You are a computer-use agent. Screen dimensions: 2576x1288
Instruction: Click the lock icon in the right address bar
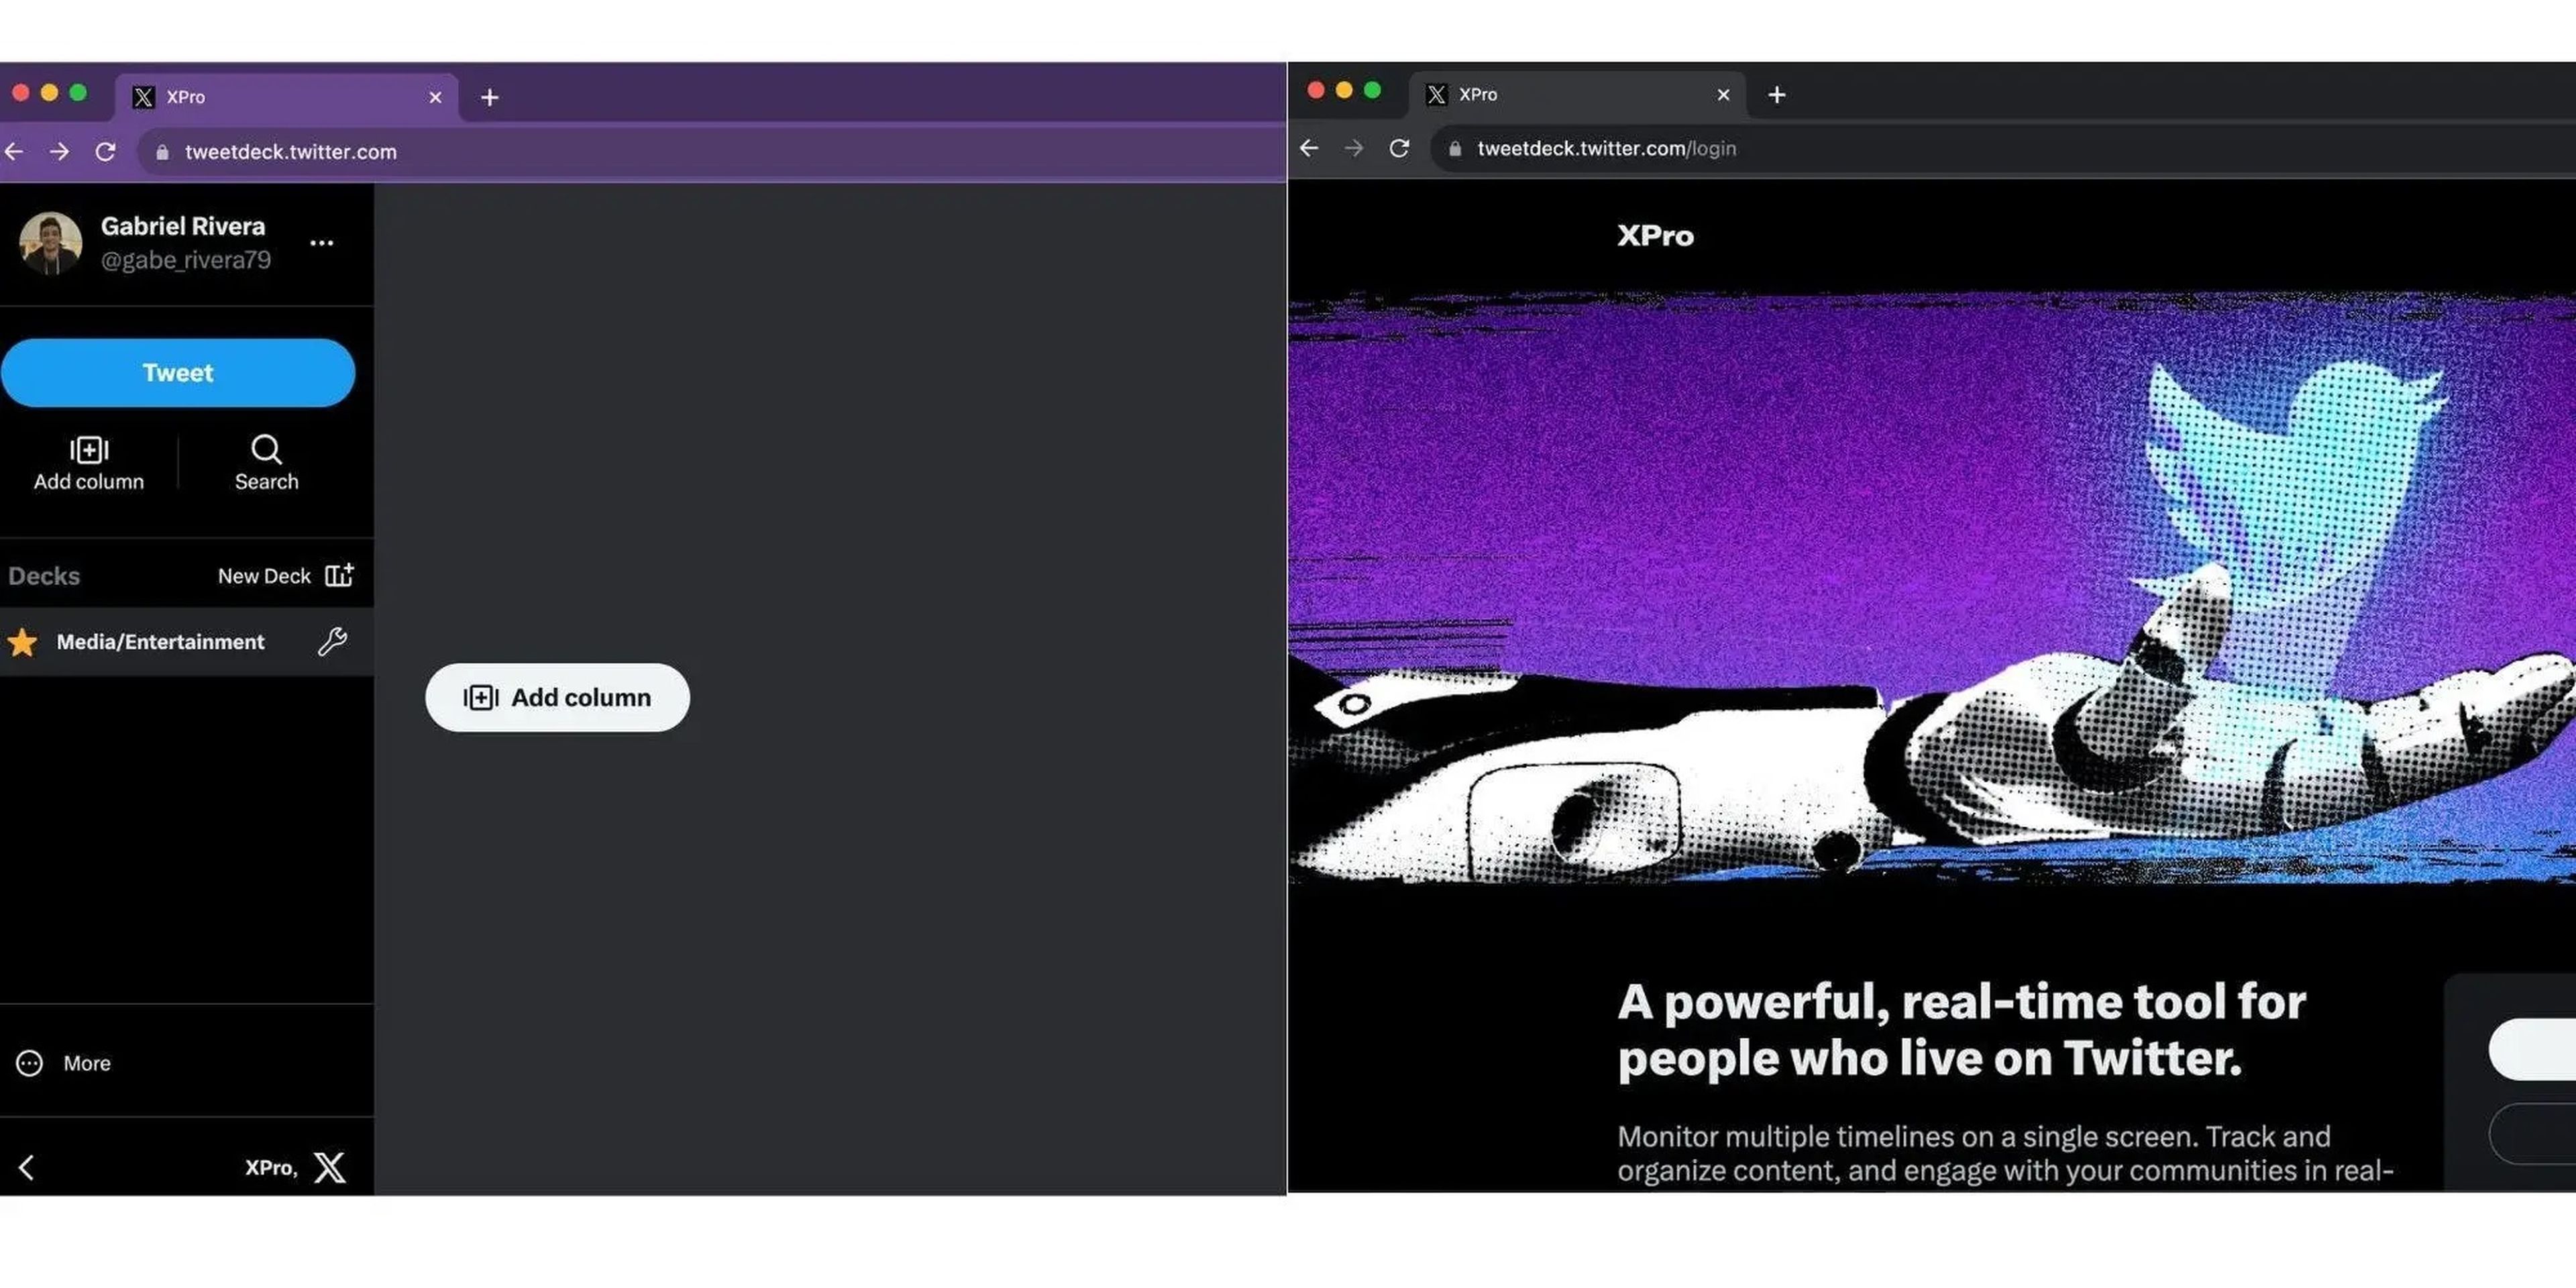tap(1455, 149)
